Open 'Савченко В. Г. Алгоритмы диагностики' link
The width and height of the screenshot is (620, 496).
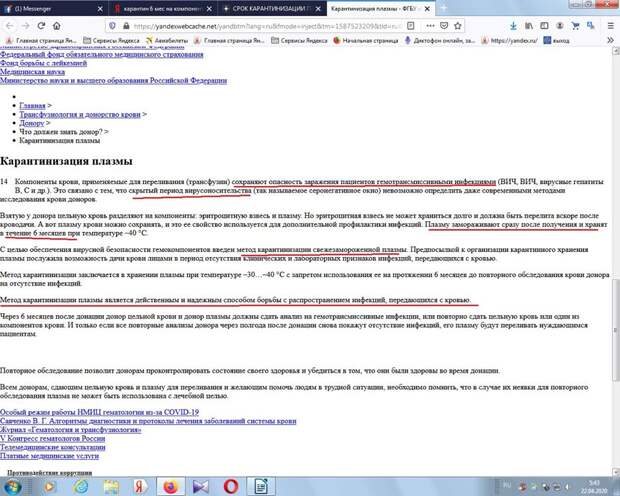pyautogui.click(x=148, y=421)
